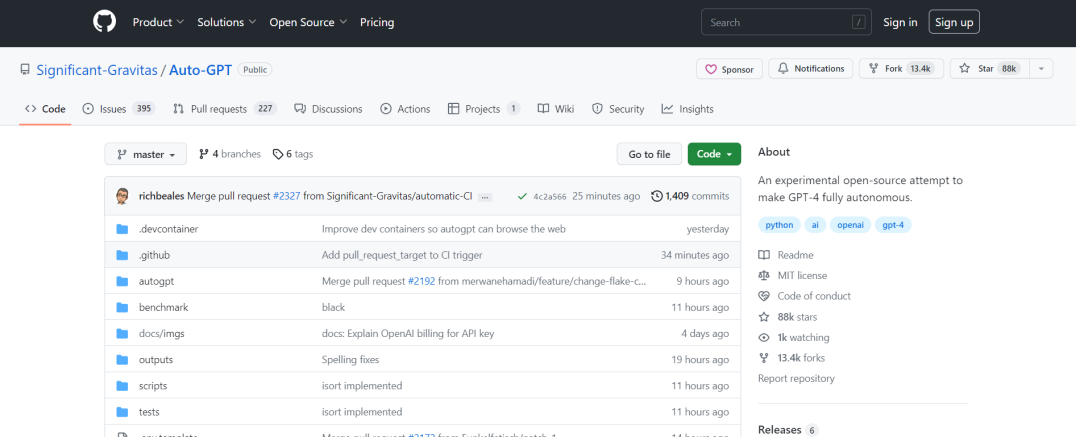Open the Star lists dropdown arrow
The height and width of the screenshot is (437, 1080).
[1041, 69]
